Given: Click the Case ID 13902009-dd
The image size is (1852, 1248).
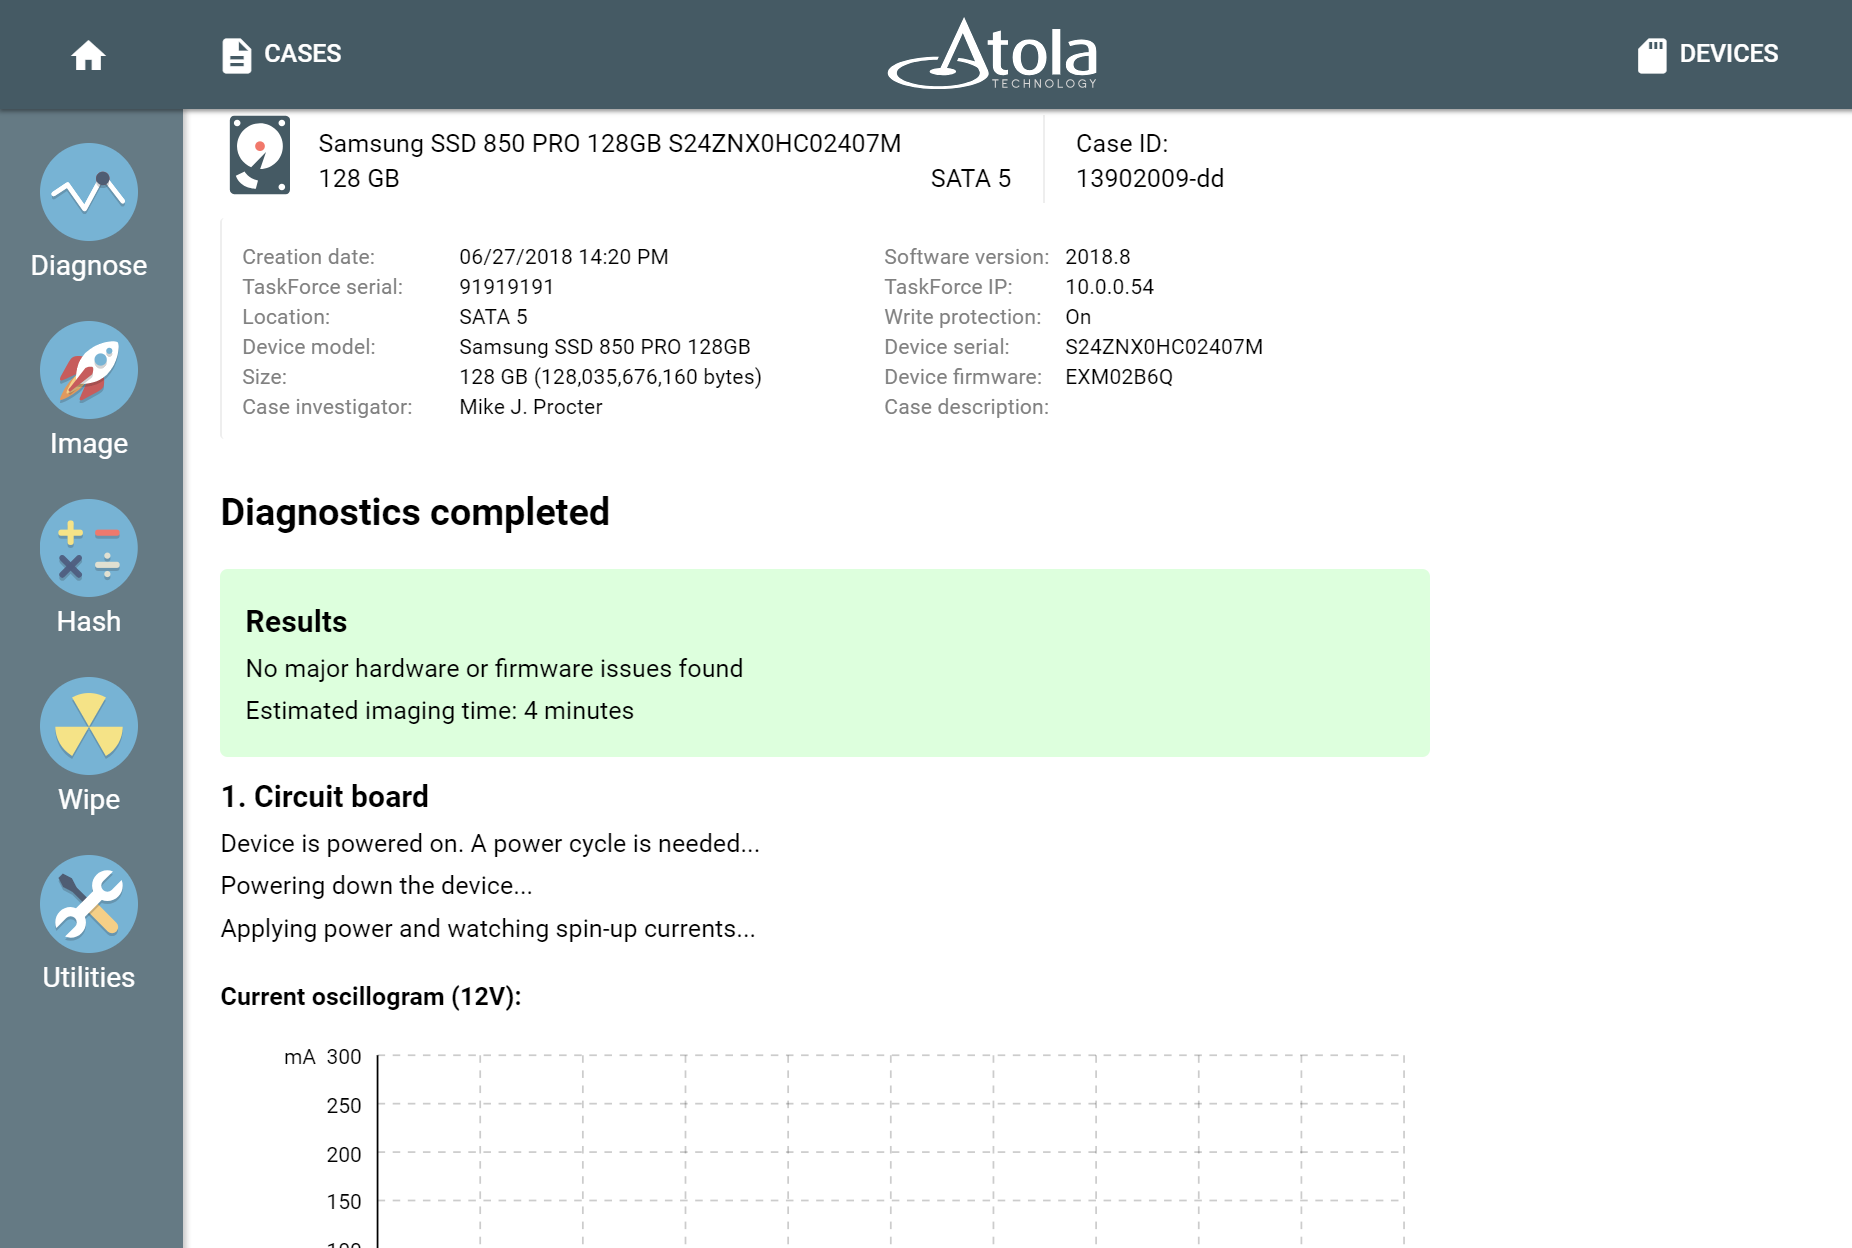Looking at the screenshot, I should 1151,178.
